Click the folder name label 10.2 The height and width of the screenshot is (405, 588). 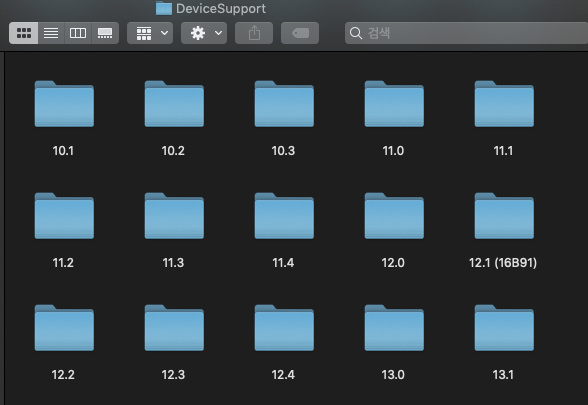173,151
